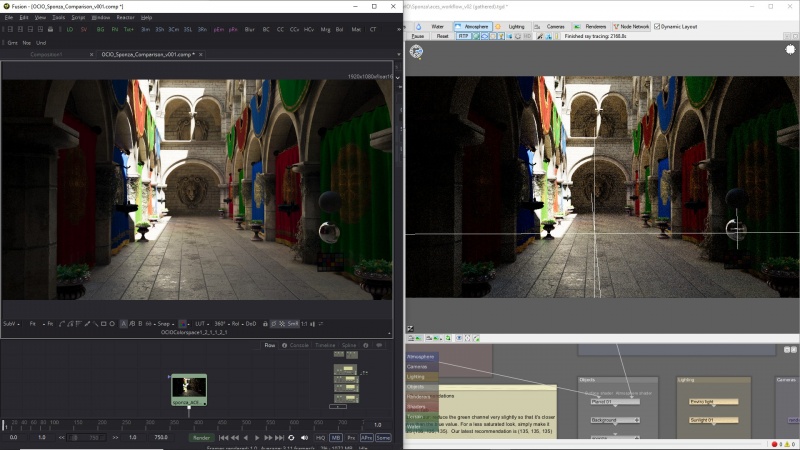The height and width of the screenshot is (450, 800).
Task: Open the Snap dropdown in viewer
Action: tap(165, 324)
